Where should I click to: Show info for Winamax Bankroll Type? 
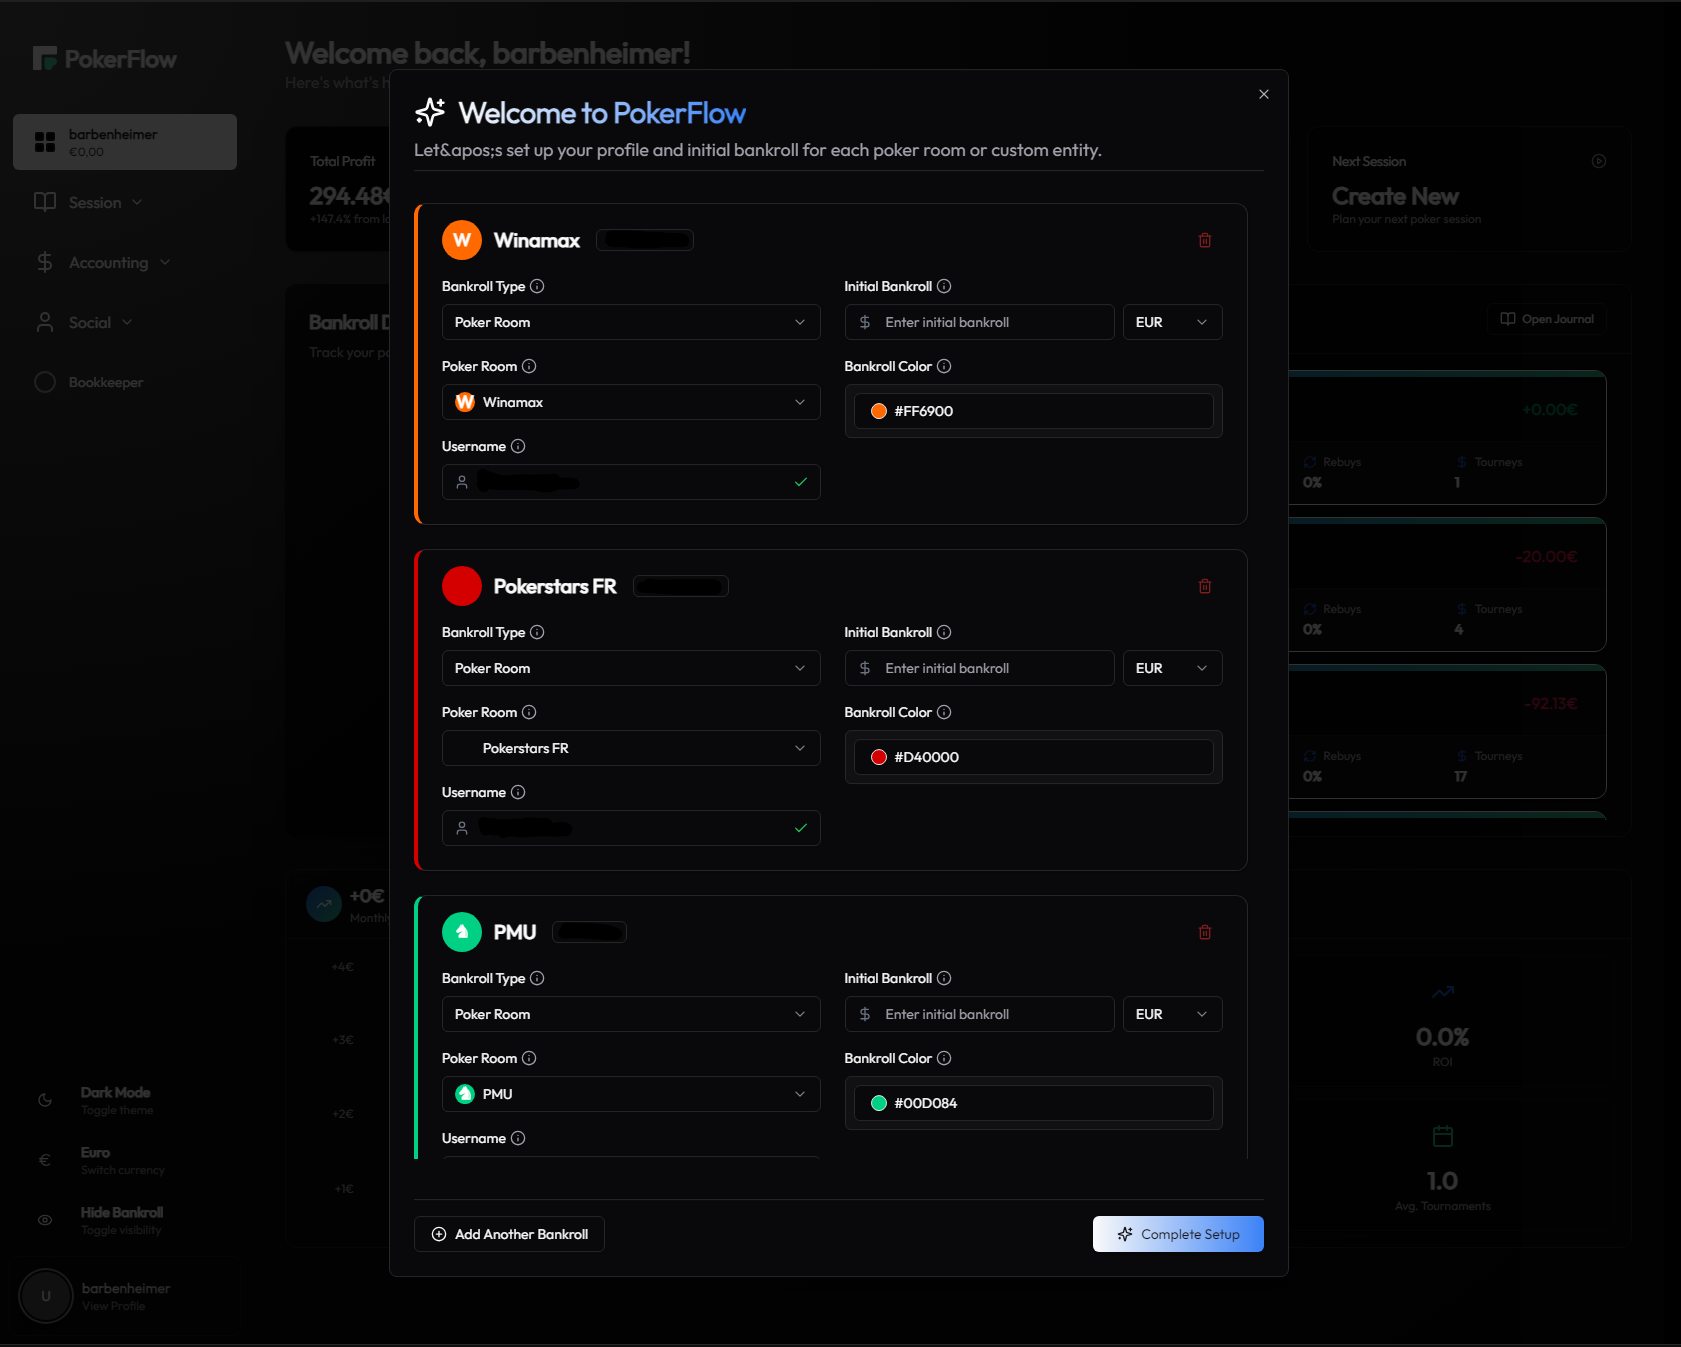tap(537, 286)
